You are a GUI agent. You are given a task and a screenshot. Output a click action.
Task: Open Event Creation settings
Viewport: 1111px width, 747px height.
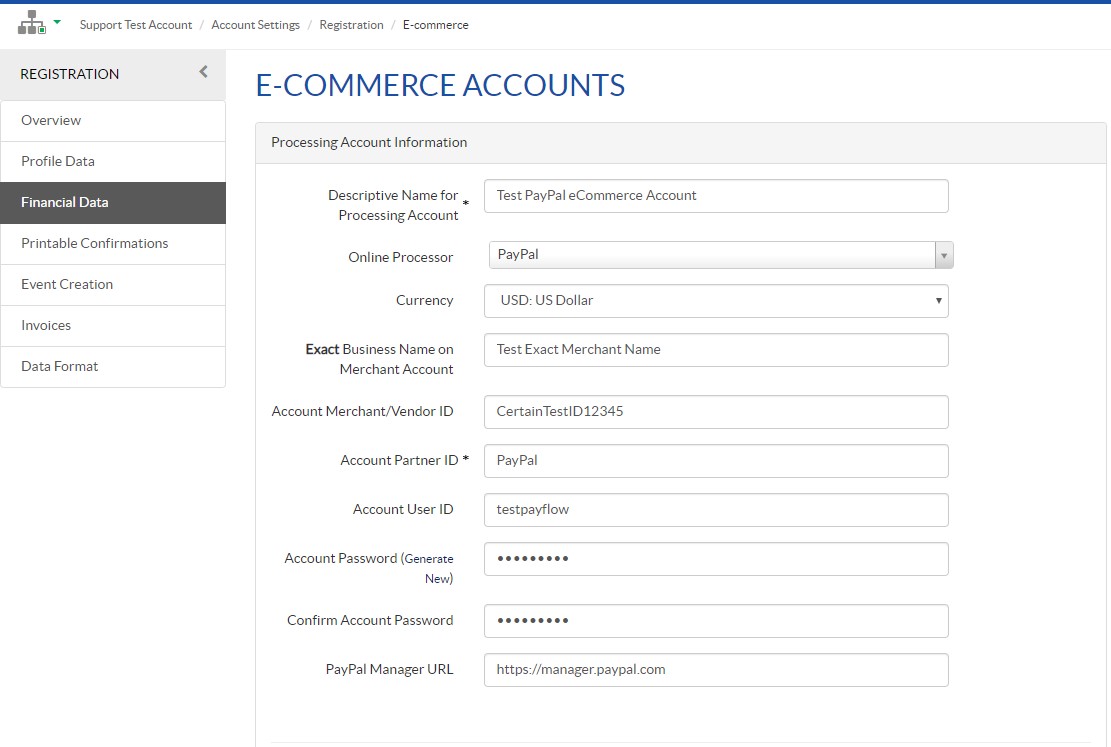(x=113, y=285)
